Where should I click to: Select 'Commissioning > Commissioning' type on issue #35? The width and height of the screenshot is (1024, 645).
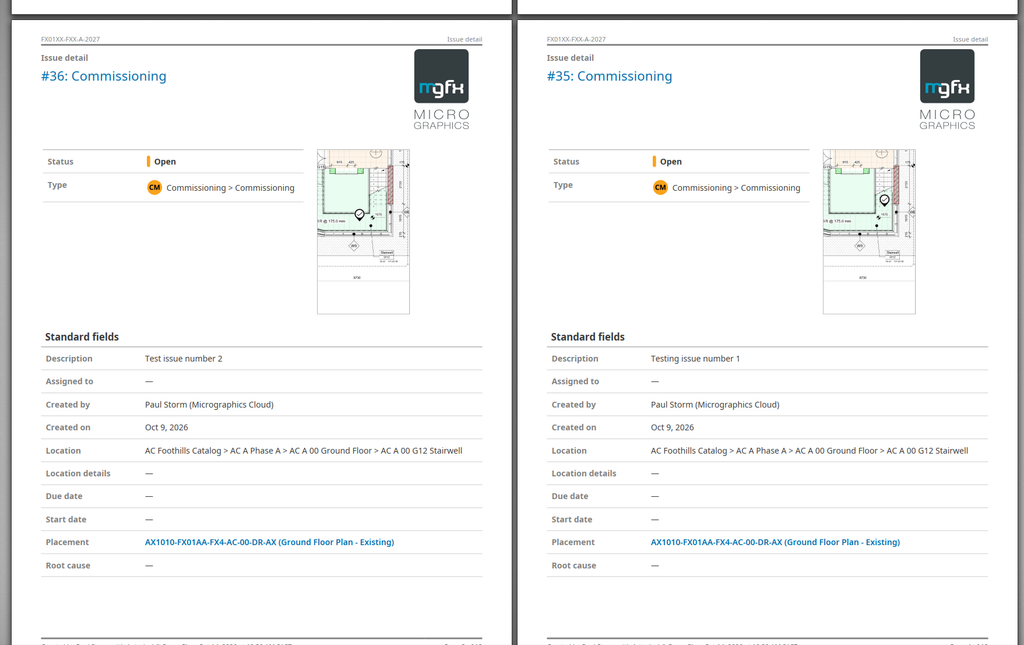coord(736,188)
